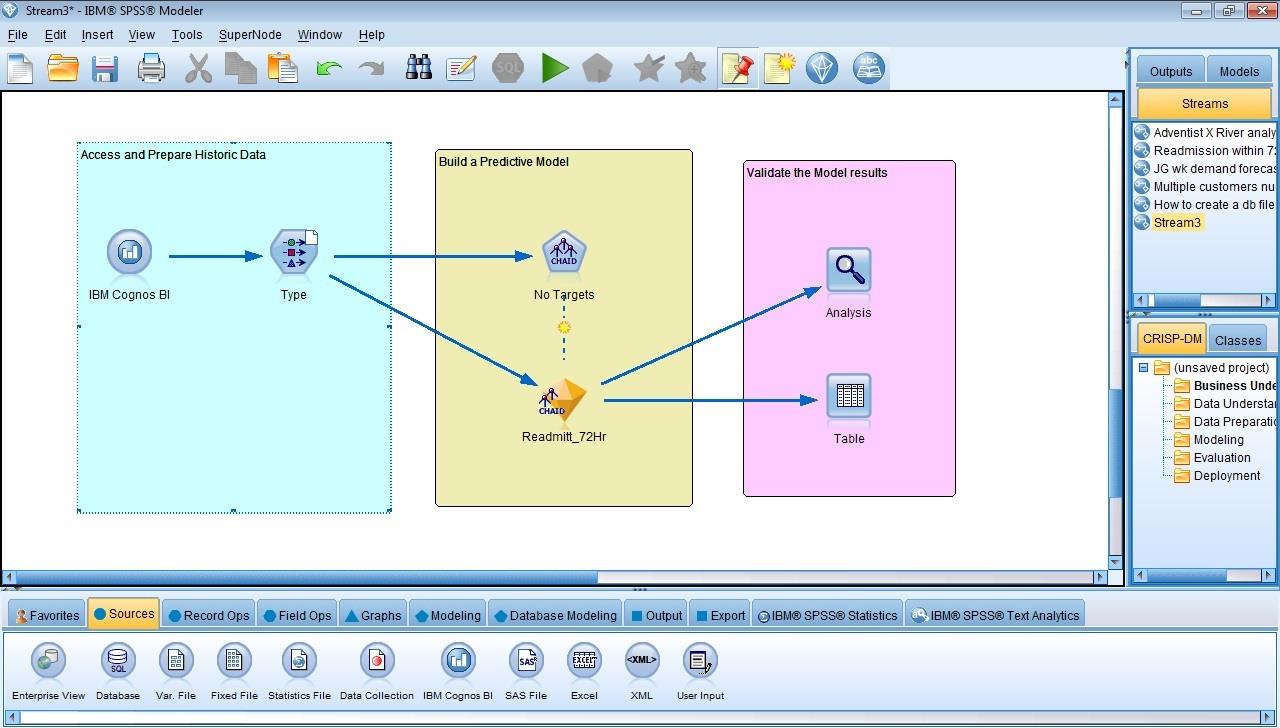Image resolution: width=1280 pixels, height=728 pixels.
Task: Click the canvas vertical scrollbar thumb
Action: coord(1116,445)
